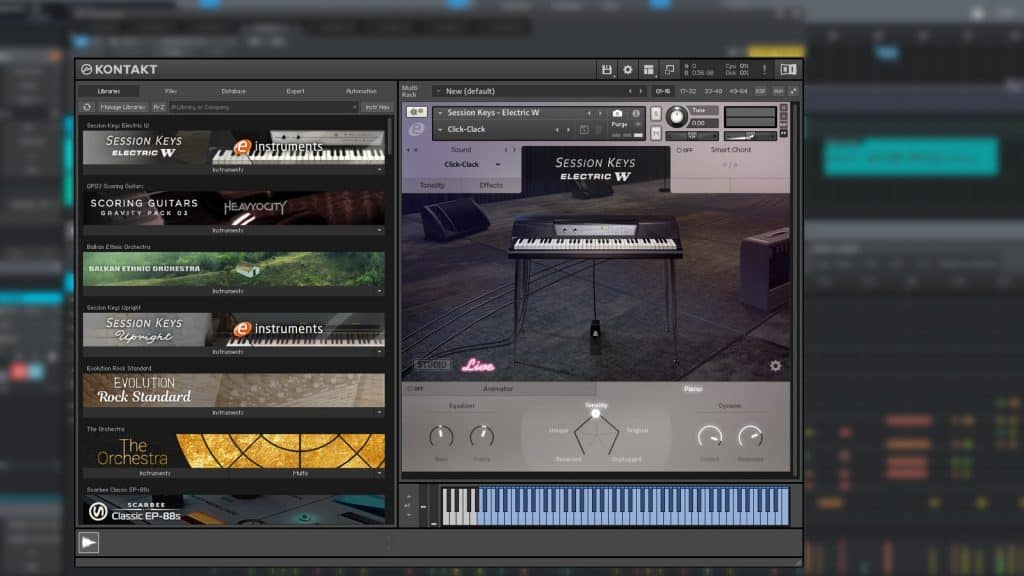Open the Multis section of The Orchestra

[x=300, y=473]
